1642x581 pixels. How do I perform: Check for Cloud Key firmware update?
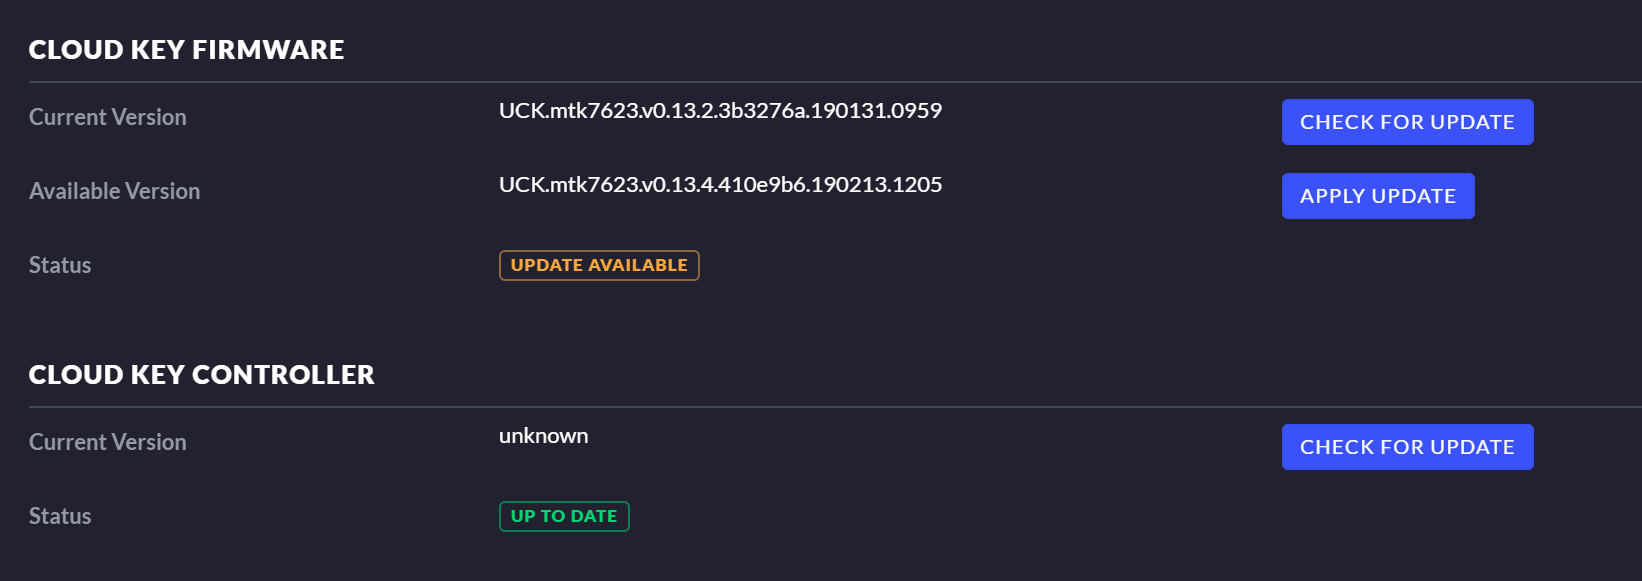1407,122
